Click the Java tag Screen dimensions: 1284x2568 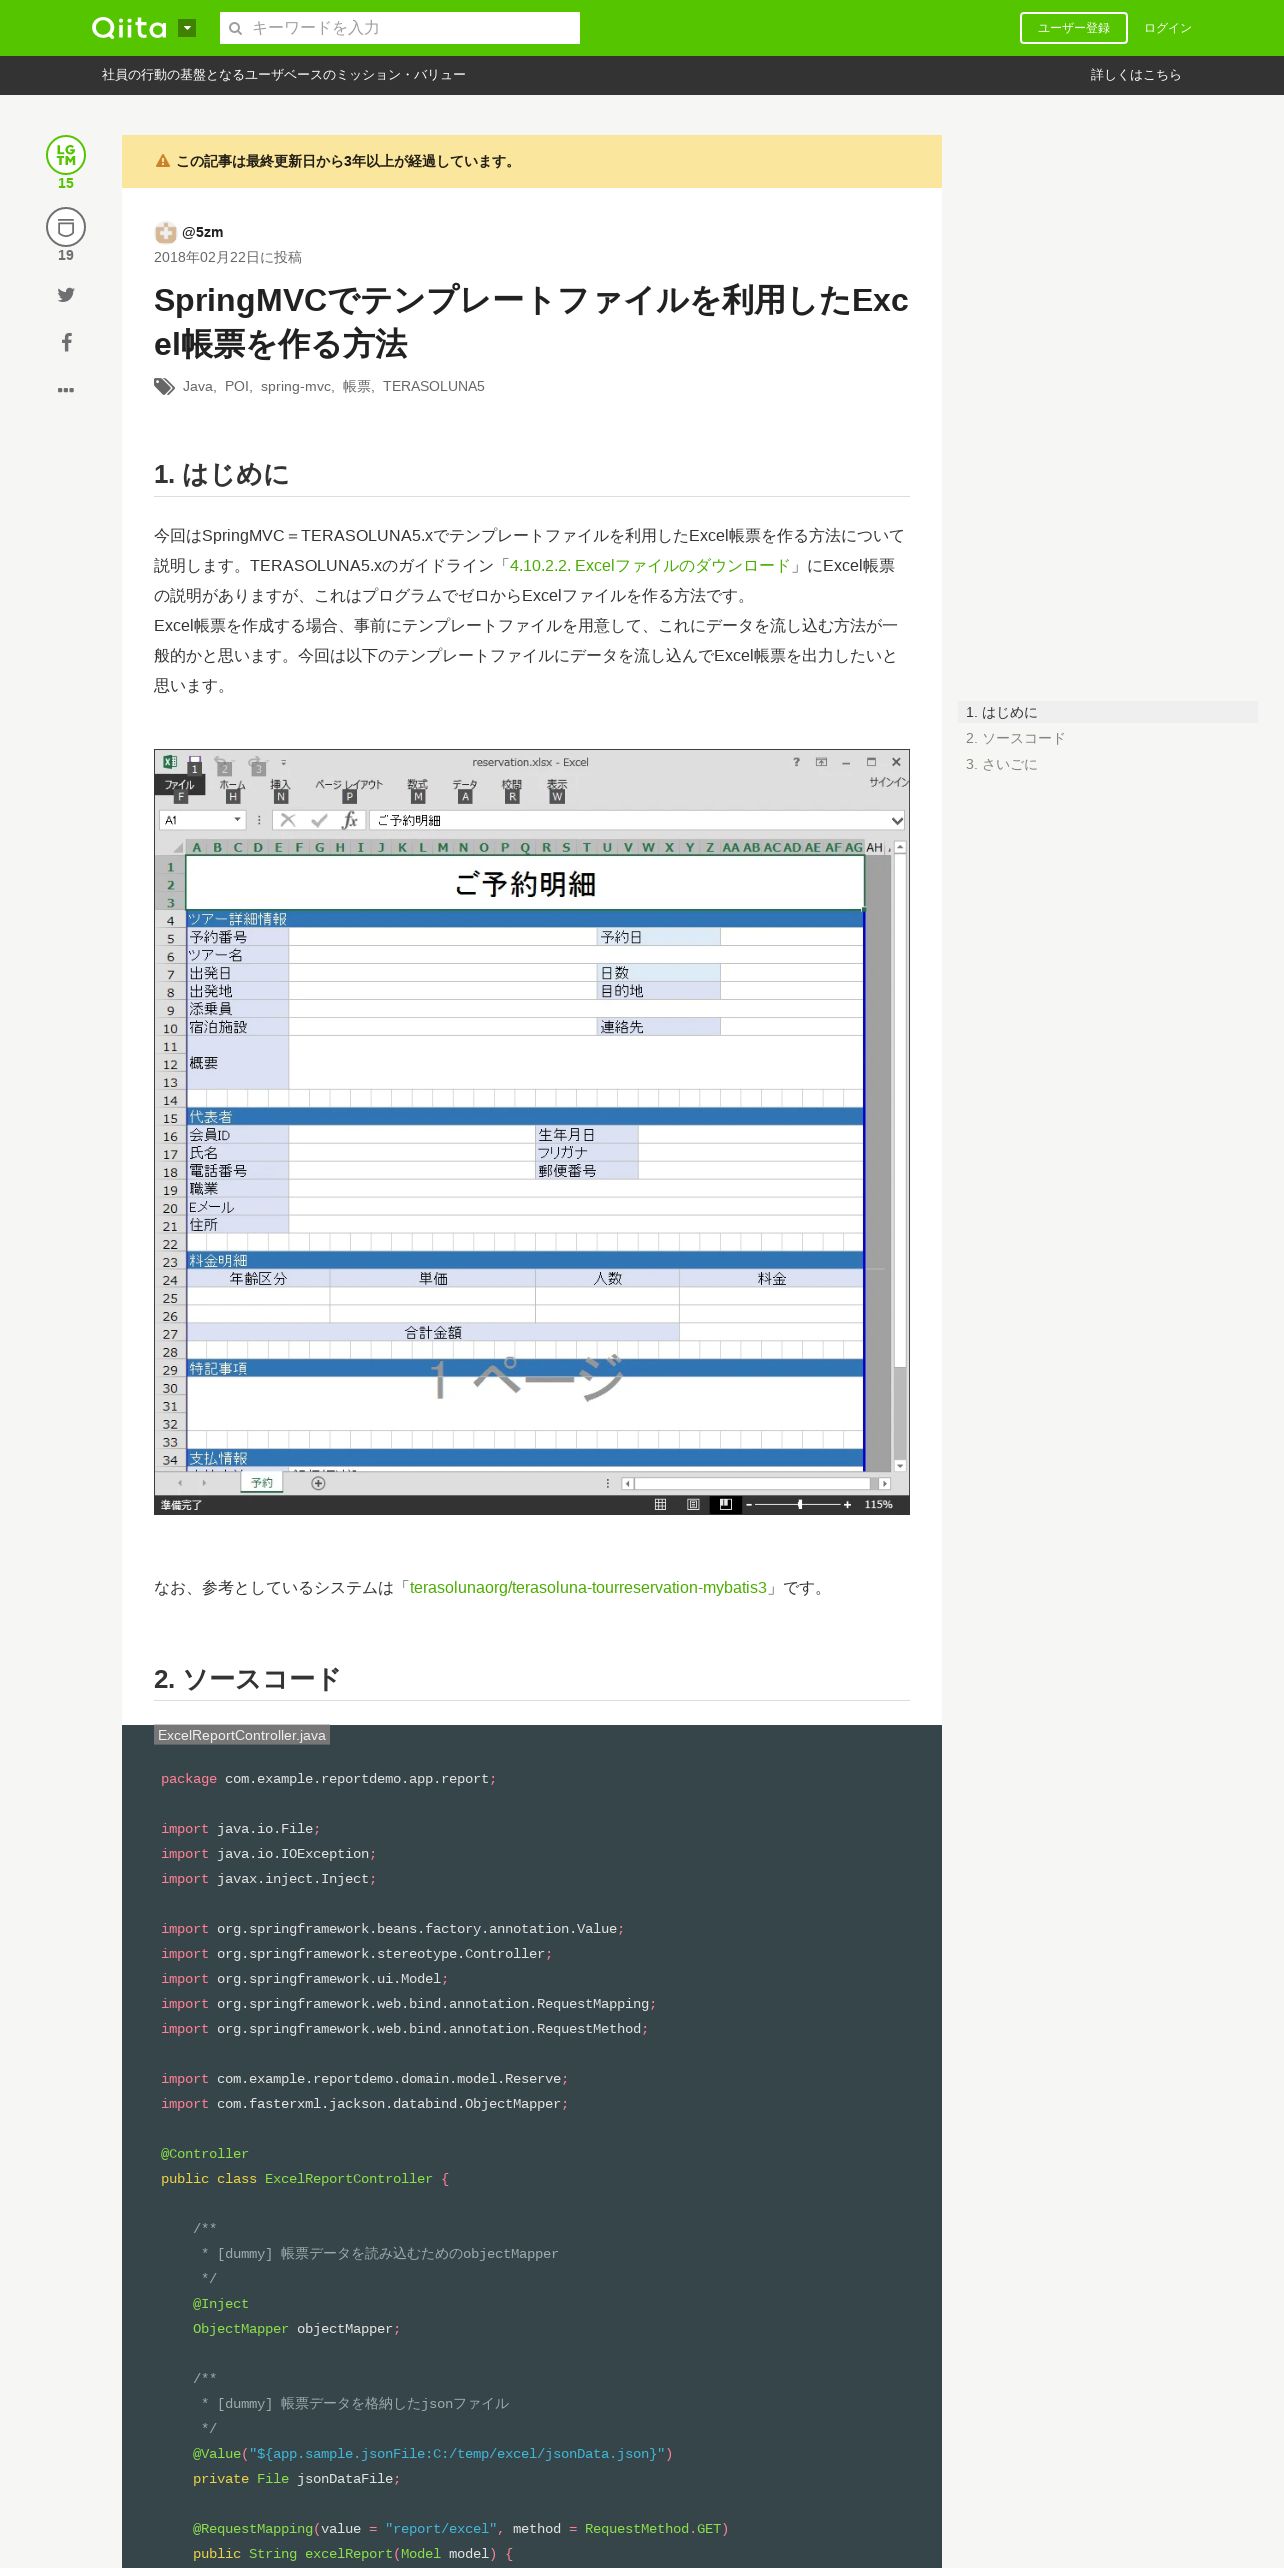(197, 386)
